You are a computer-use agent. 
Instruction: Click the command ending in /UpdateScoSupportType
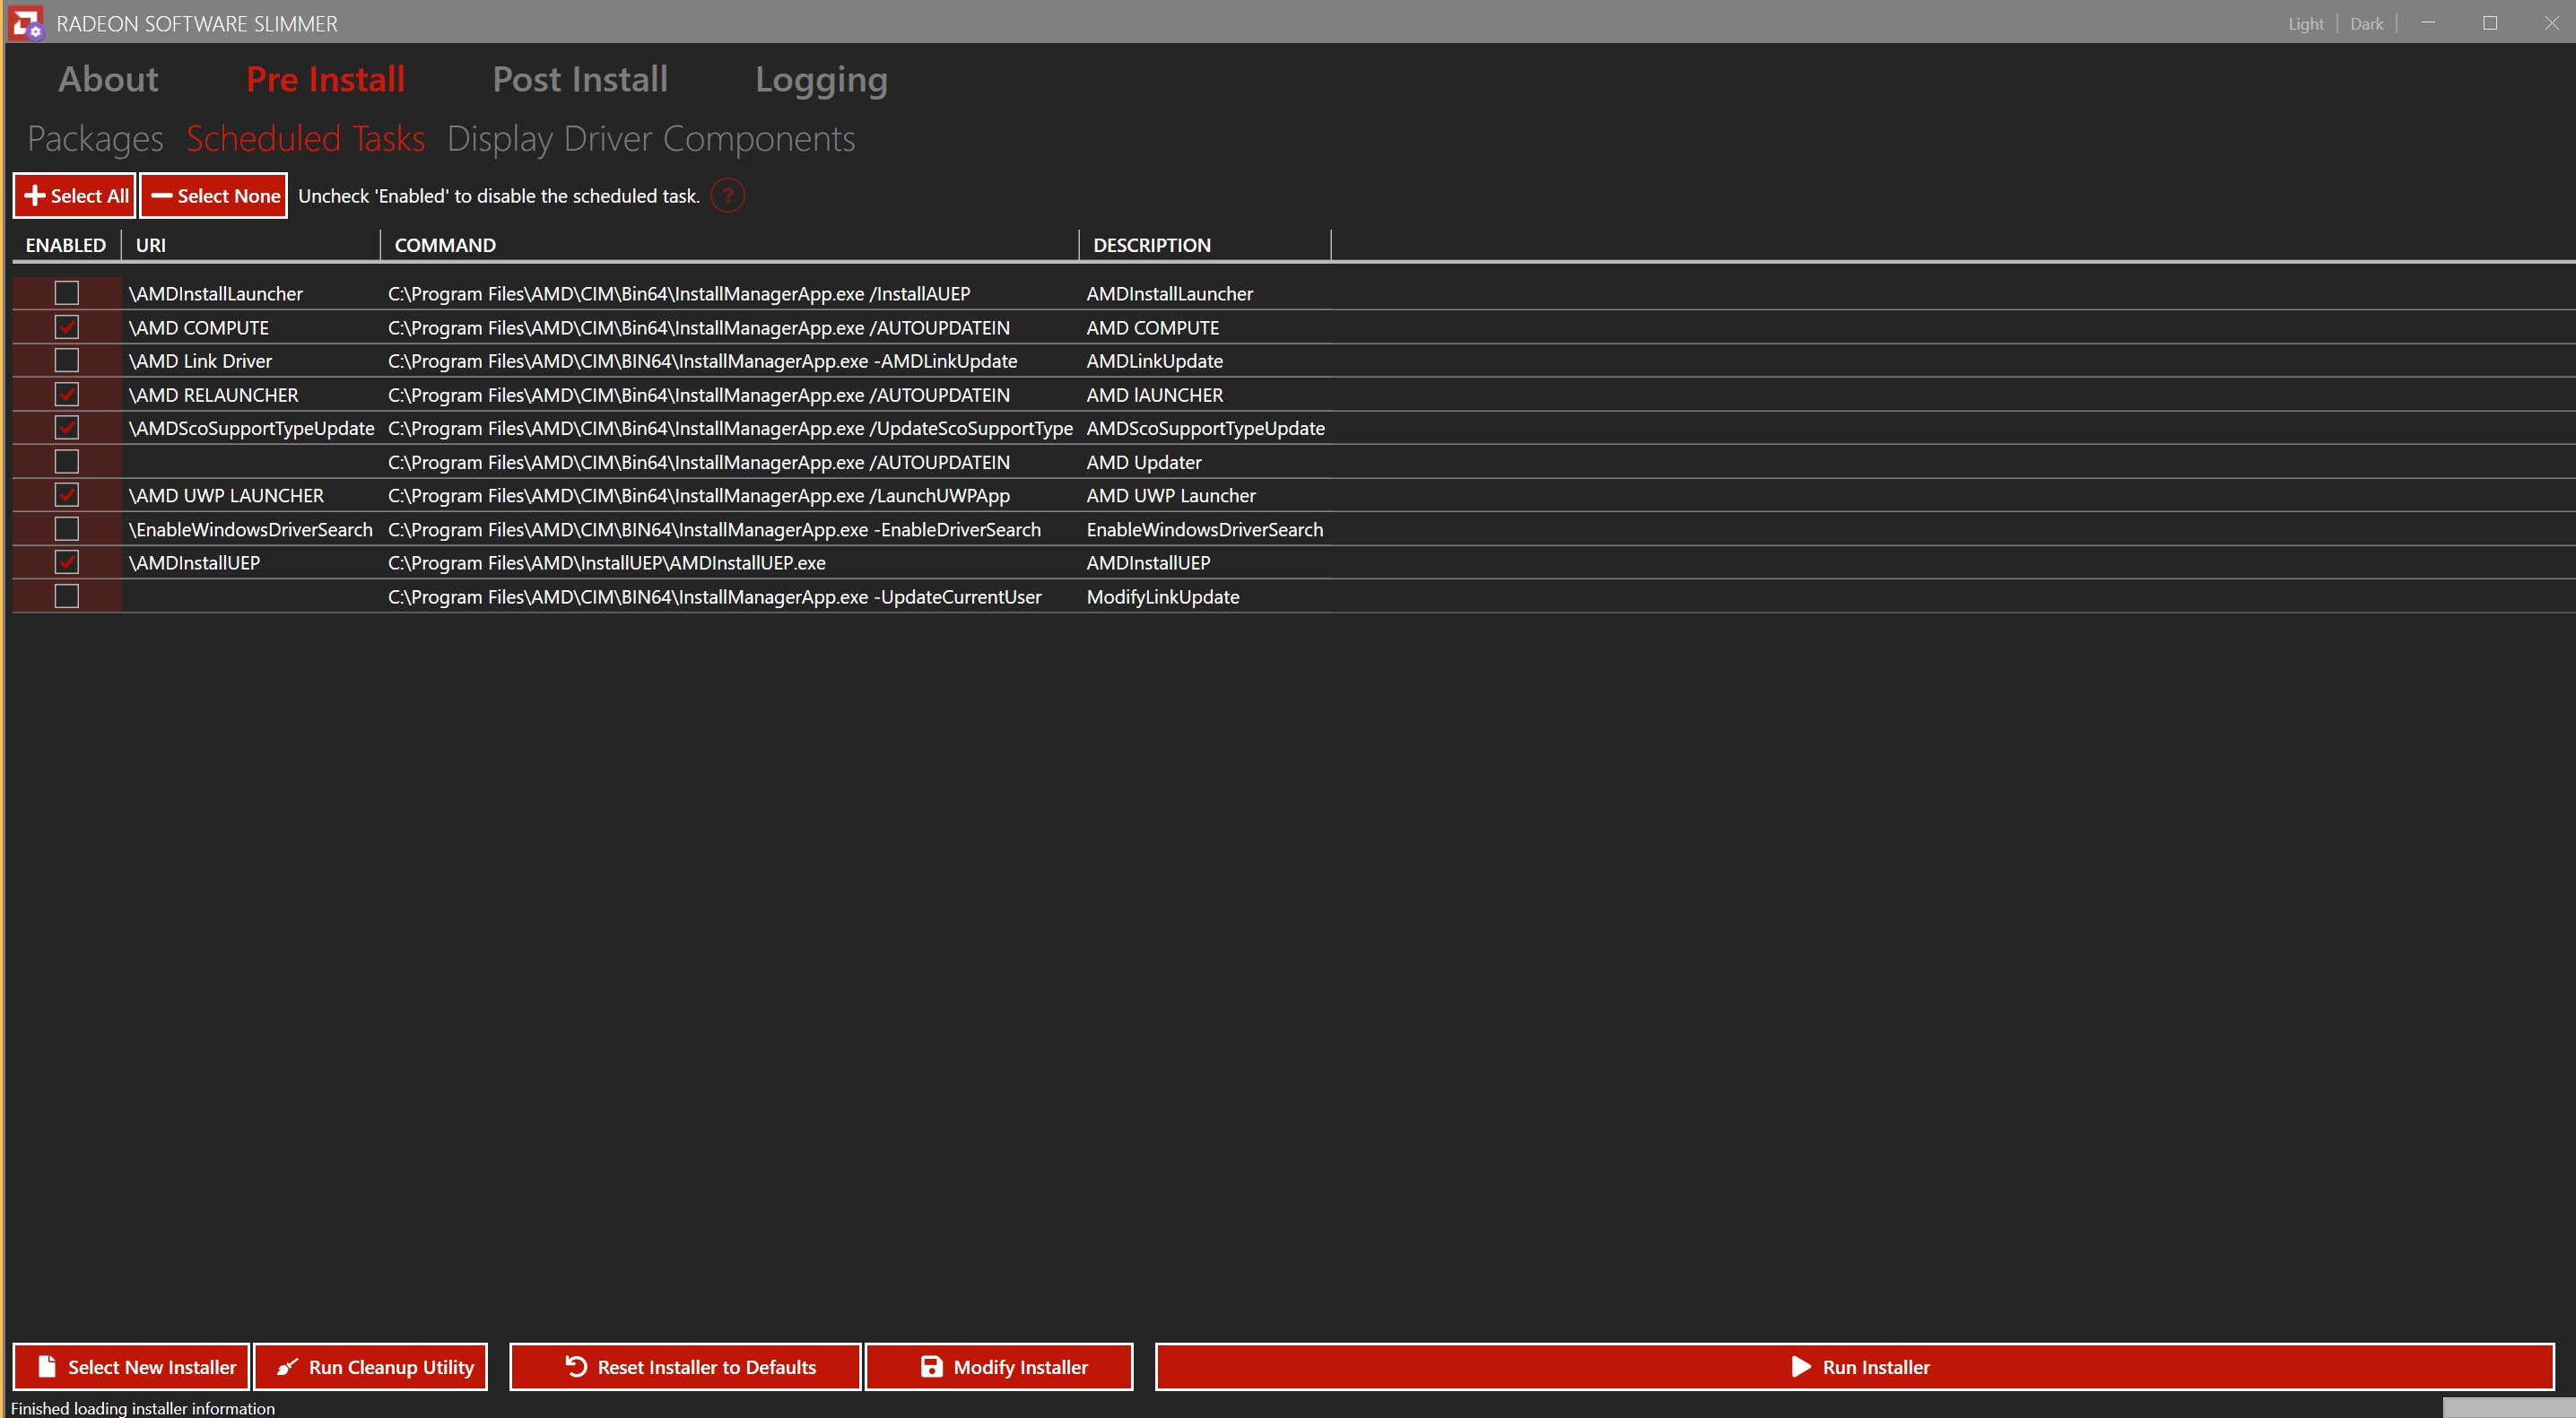(x=731, y=428)
